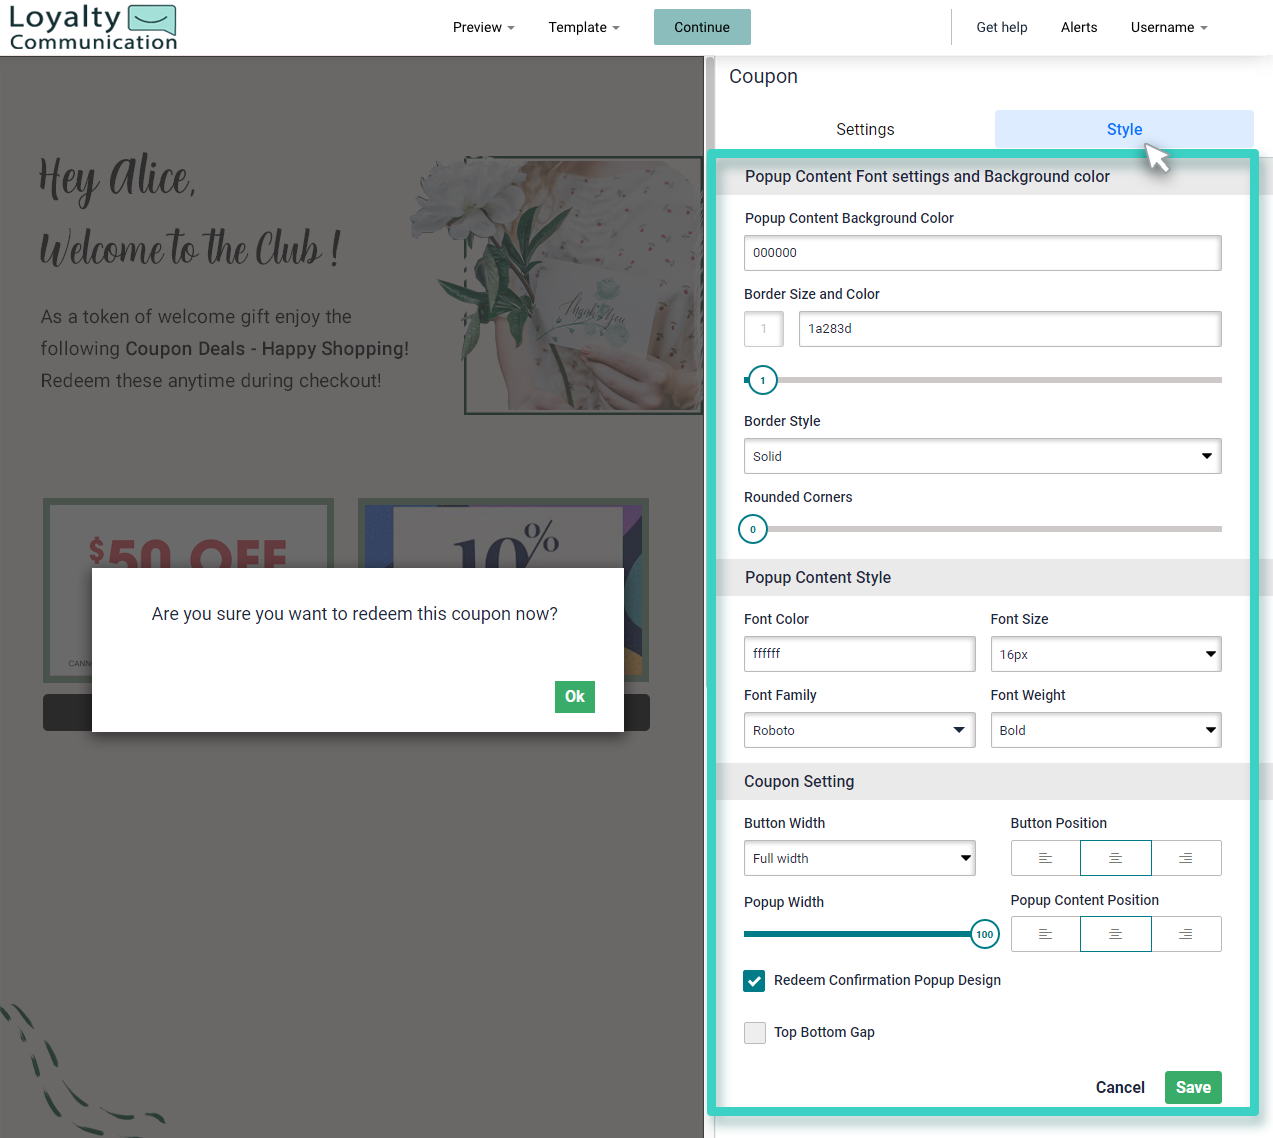Set Button Position to right align
1273x1138 pixels.
1186,858
